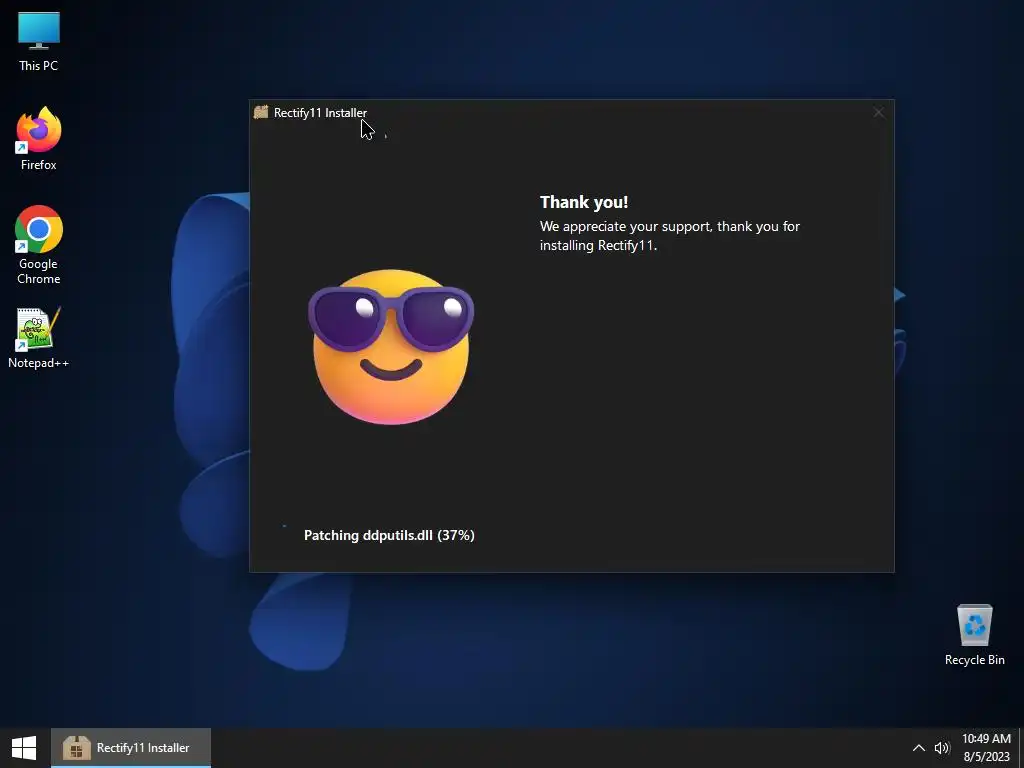Click the 'Rectify11 Installer' window title text
The height and width of the screenshot is (768, 1024).
[320, 112]
